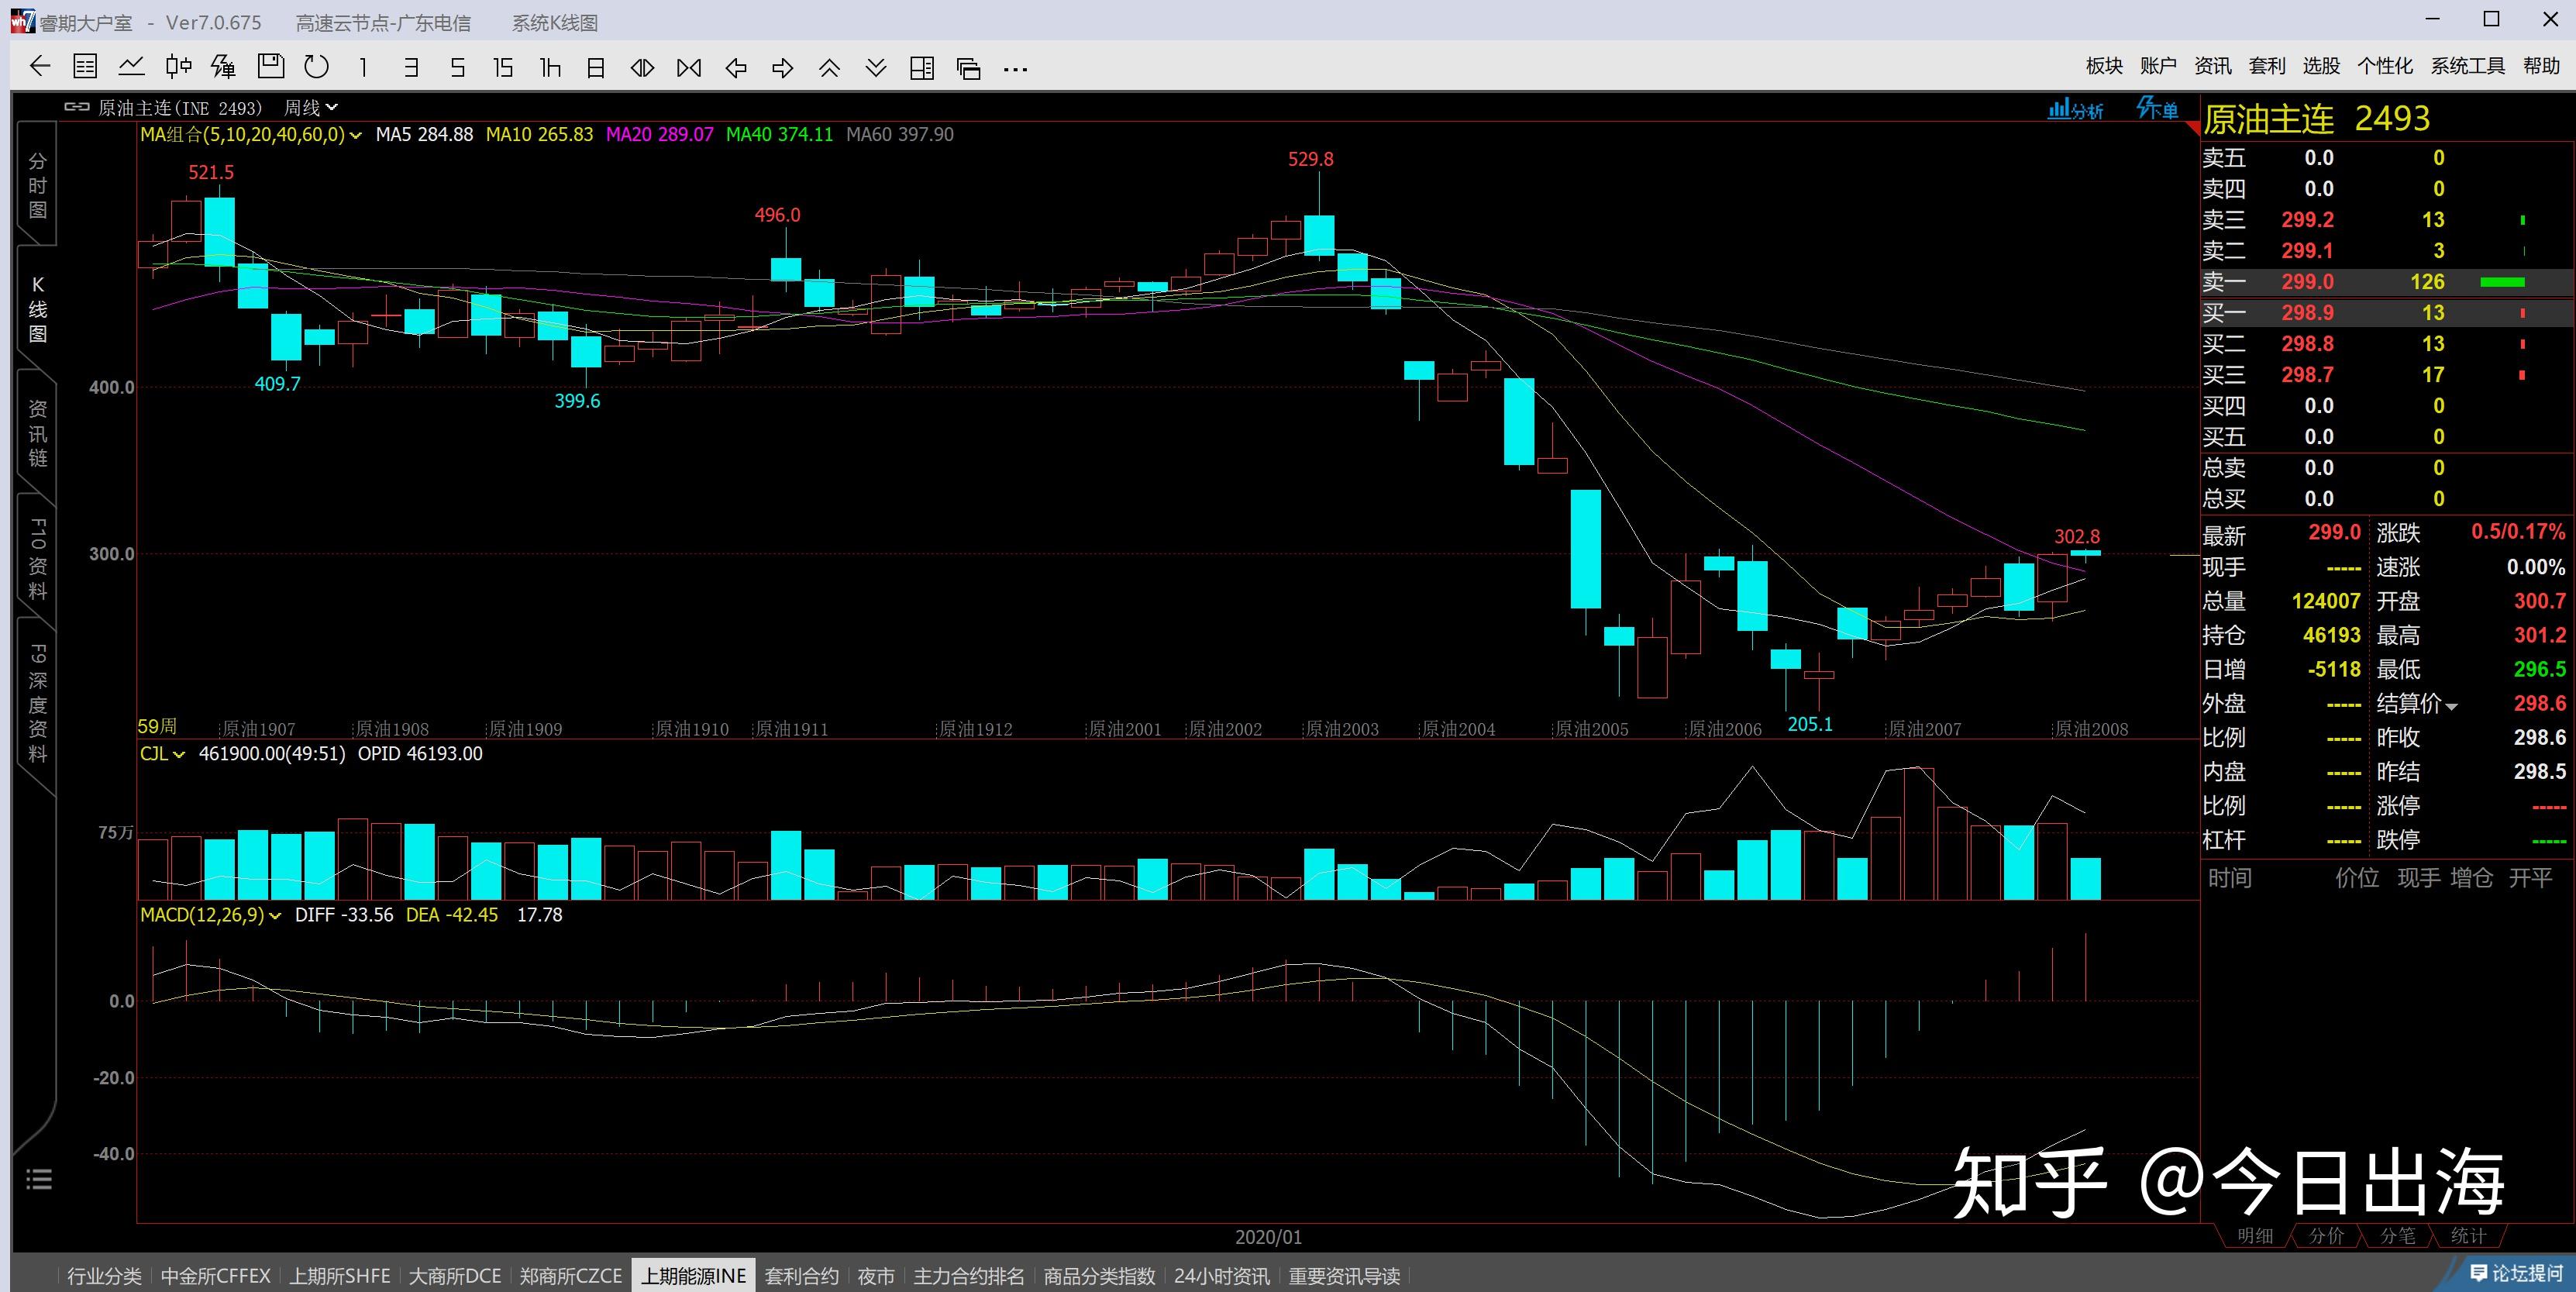Switch to the 上期所SHFE exchange tab

coord(339,1276)
